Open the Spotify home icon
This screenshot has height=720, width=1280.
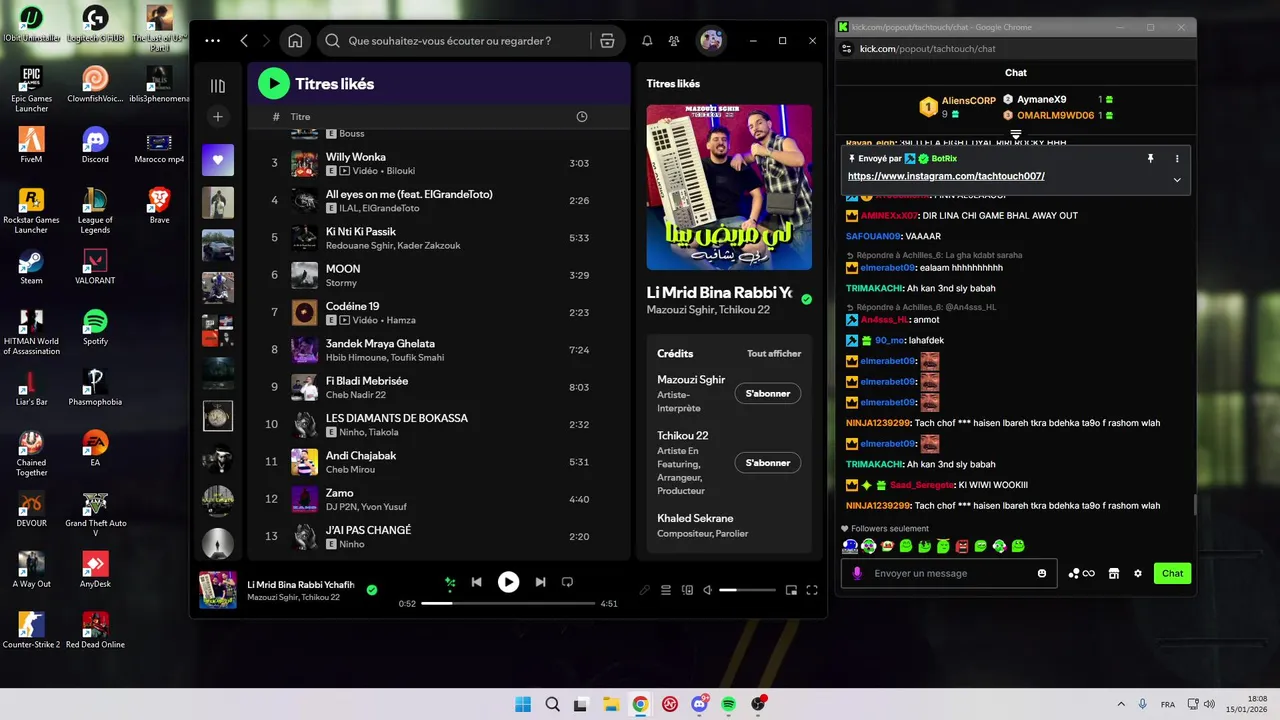(295, 41)
